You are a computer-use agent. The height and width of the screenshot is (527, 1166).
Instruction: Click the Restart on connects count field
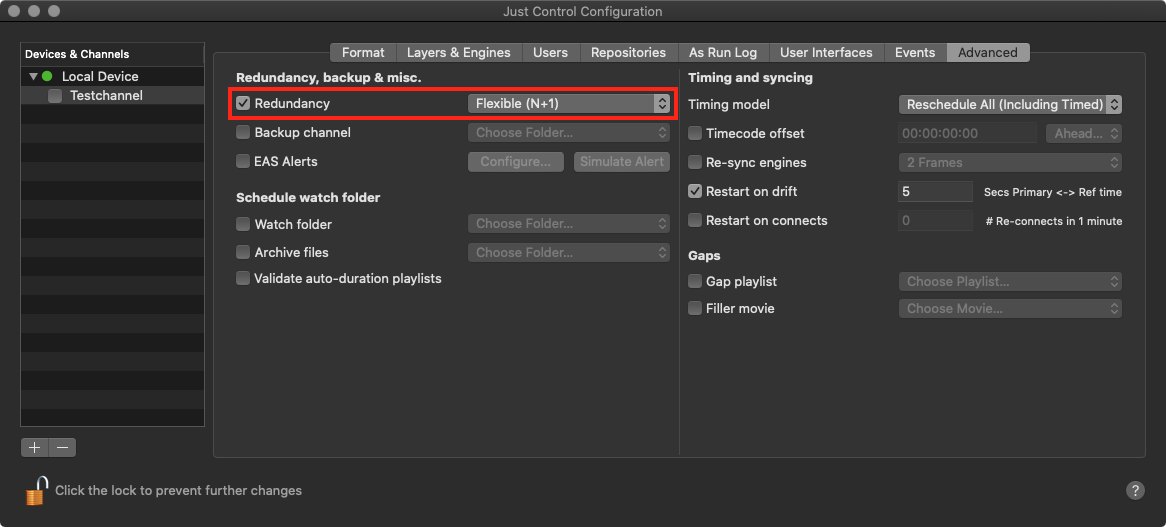point(935,221)
